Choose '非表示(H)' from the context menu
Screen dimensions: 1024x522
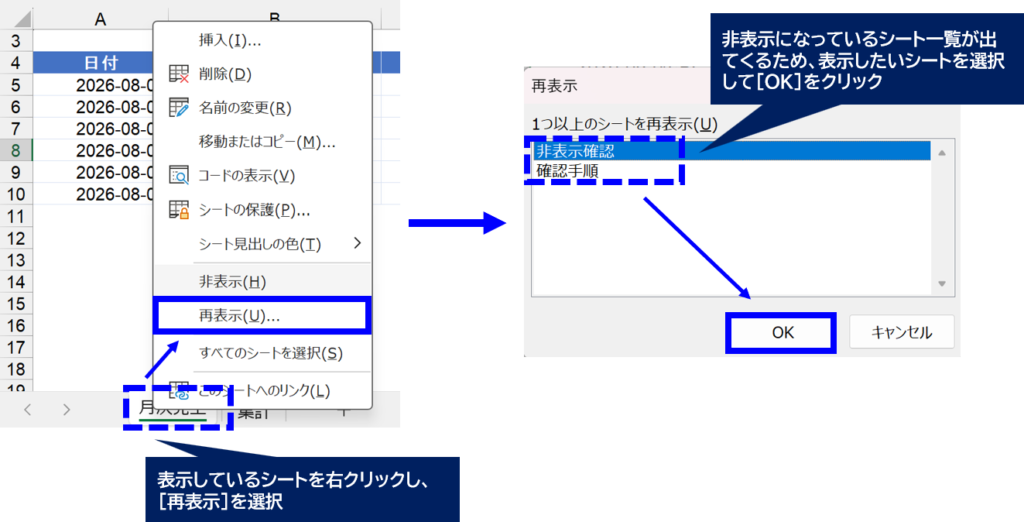263,282
